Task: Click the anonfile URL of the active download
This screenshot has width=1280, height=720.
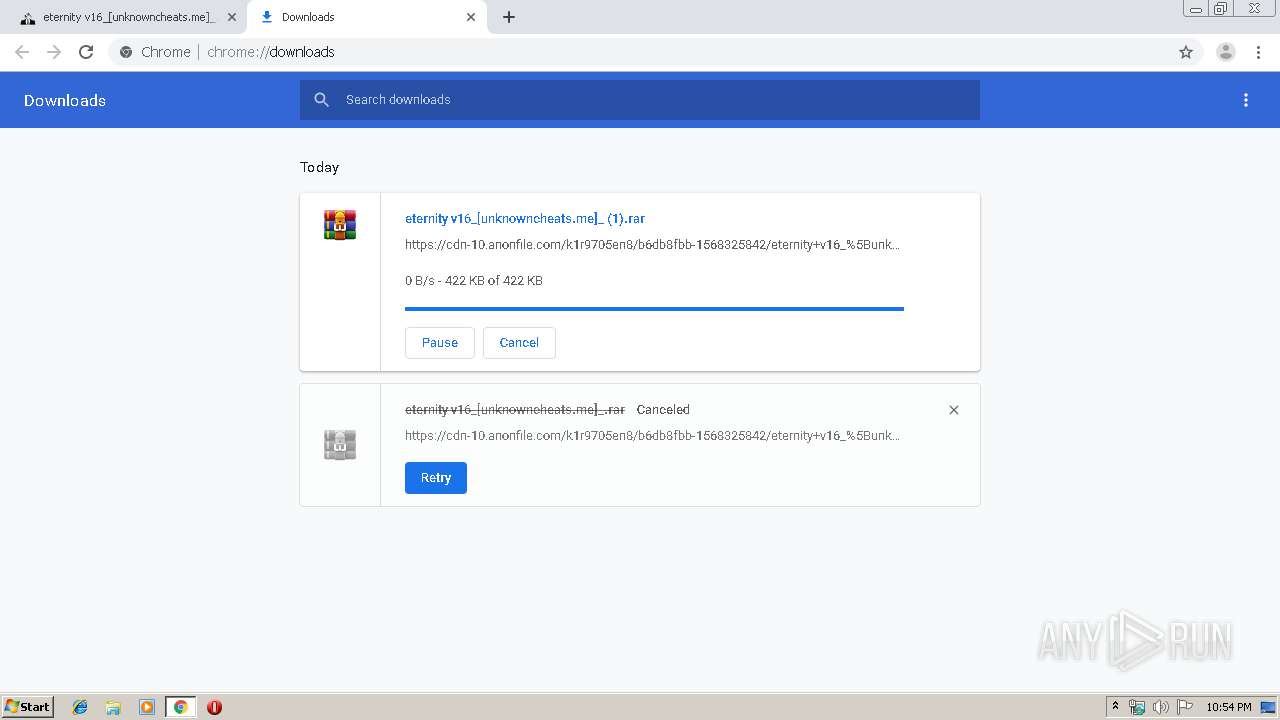Action: tap(652, 245)
